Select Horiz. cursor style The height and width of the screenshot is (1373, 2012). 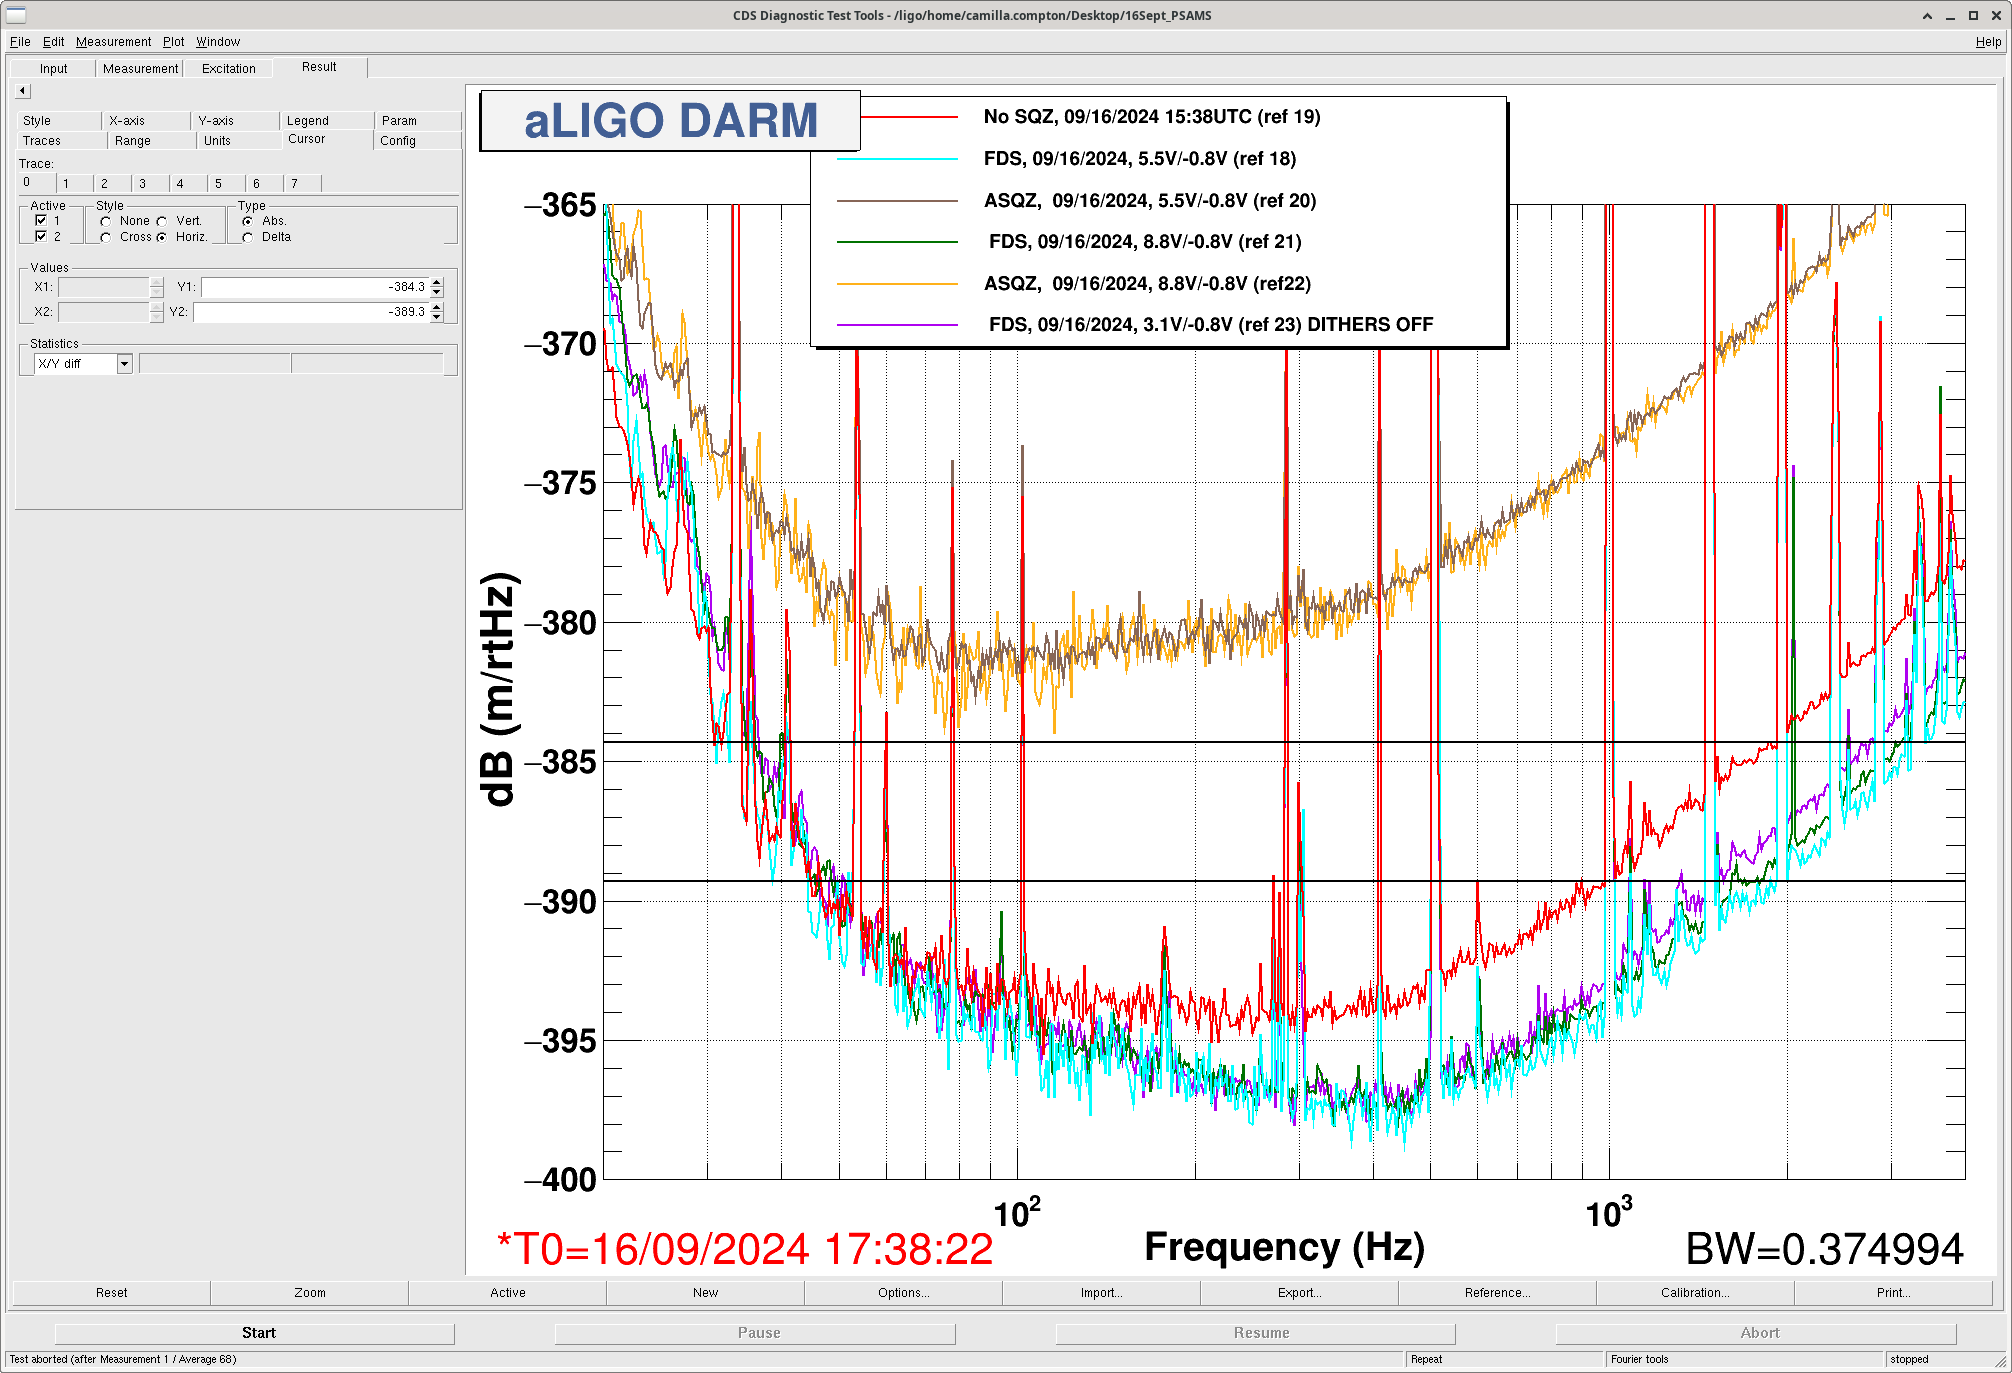(162, 237)
